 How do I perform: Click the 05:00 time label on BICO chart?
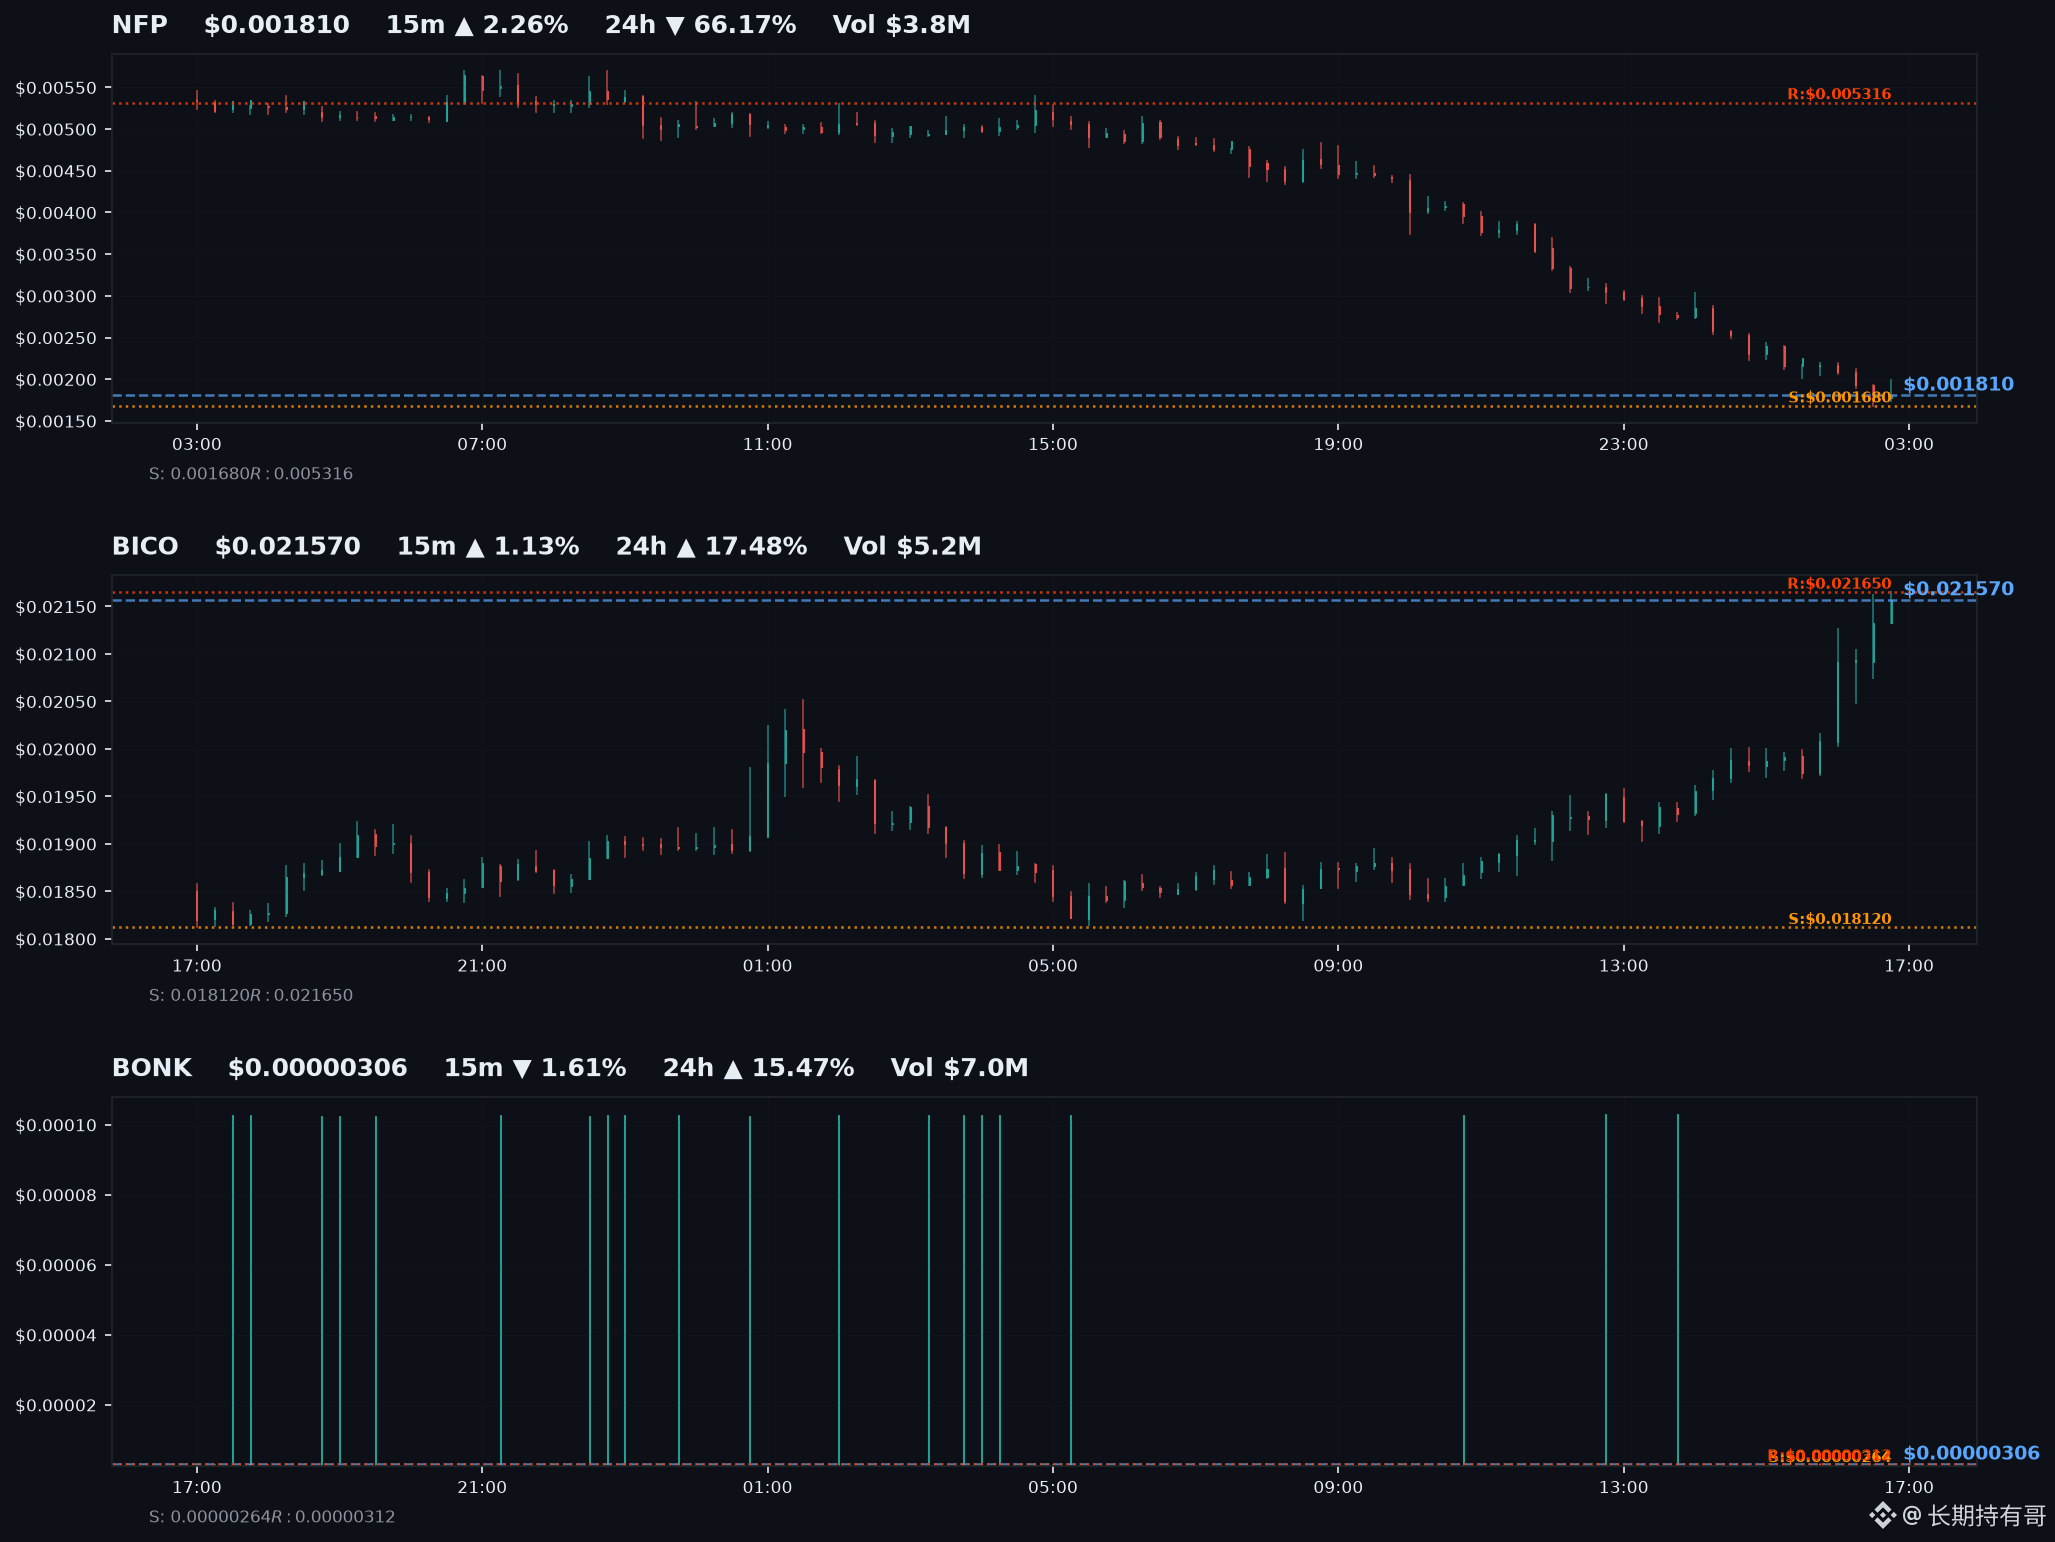(1053, 966)
